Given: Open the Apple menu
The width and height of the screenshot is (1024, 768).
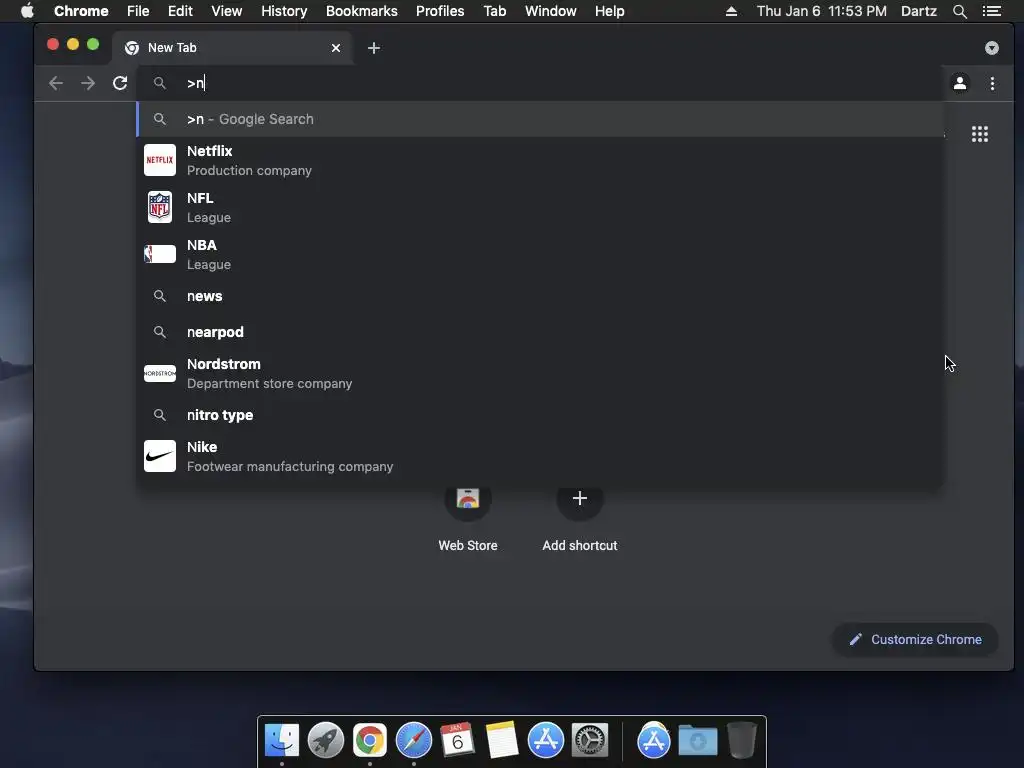Looking at the screenshot, I should [x=27, y=11].
